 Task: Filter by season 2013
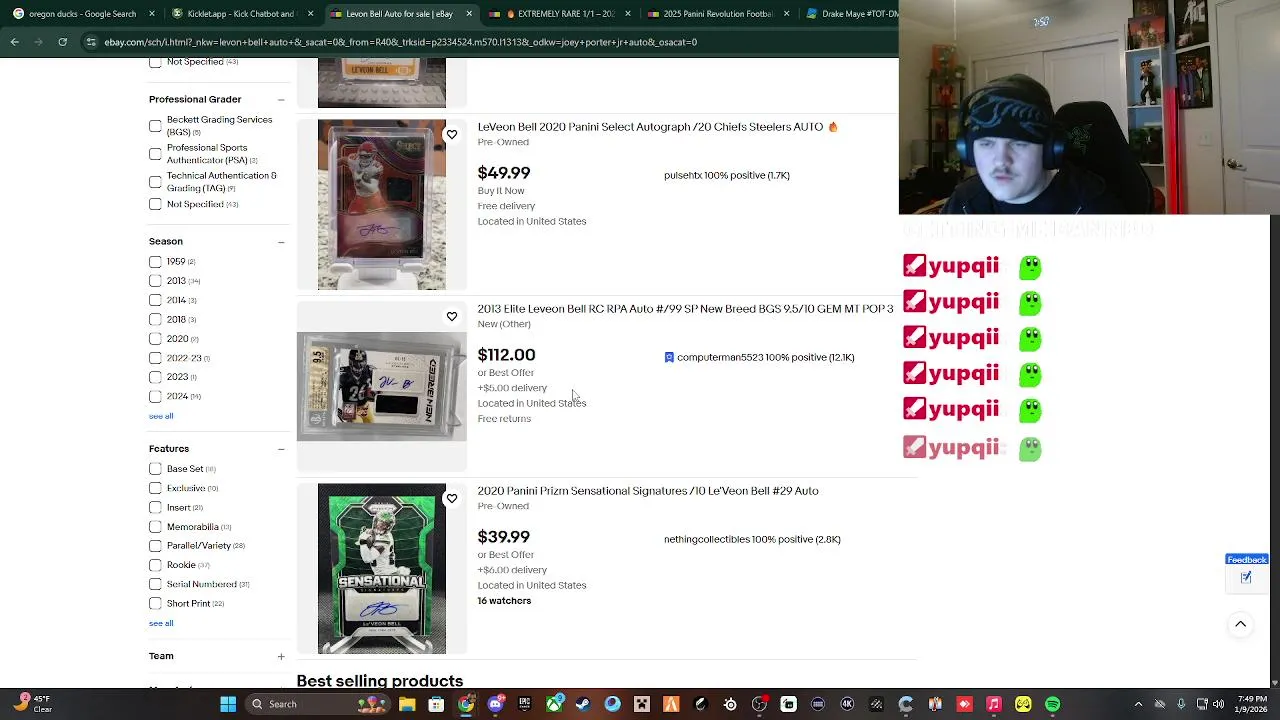155,281
